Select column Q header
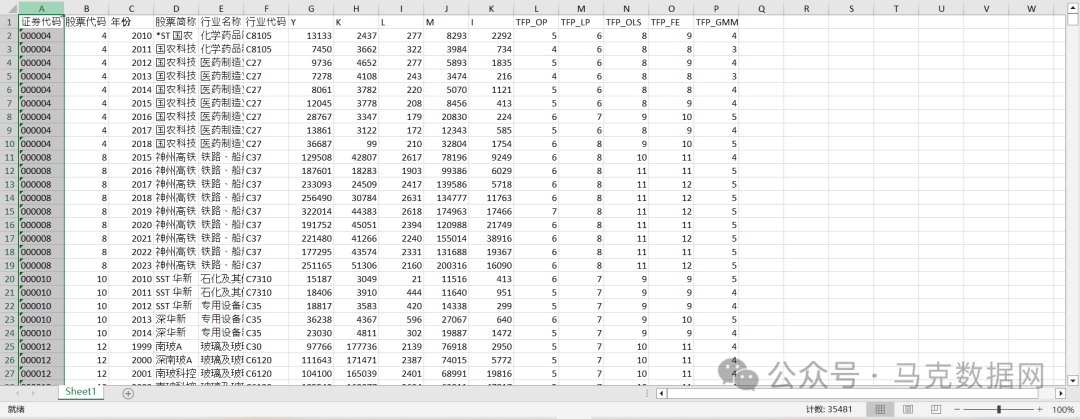 (x=761, y=8)
